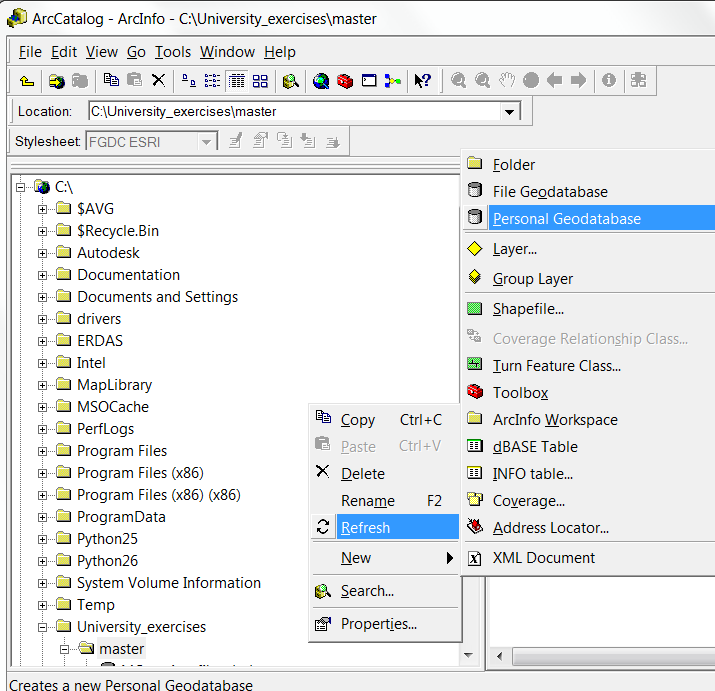Switch to Thumbnails view icon
The width and height of the screenshot is (715, 691).
(260, 81)
